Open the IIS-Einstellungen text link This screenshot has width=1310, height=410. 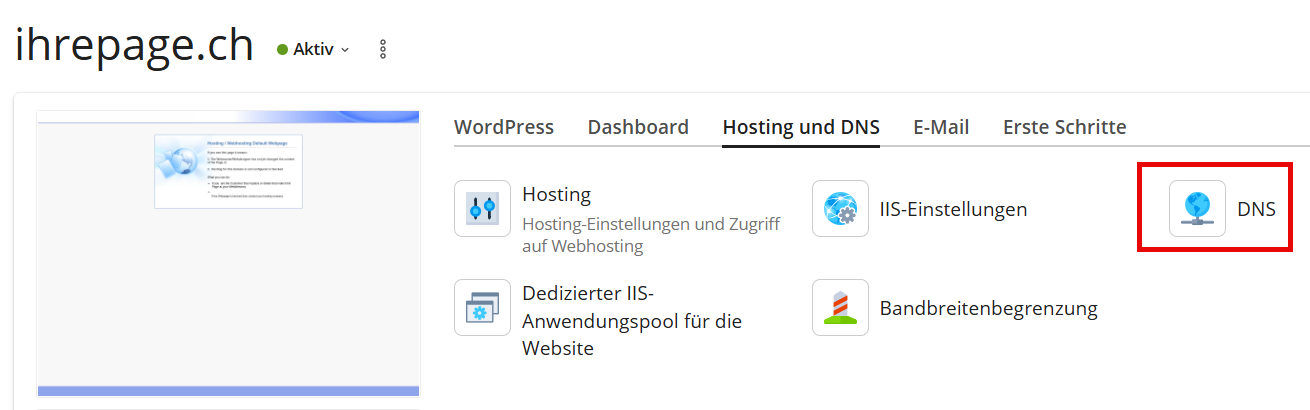pyautogui.click(x=953, y=209)
